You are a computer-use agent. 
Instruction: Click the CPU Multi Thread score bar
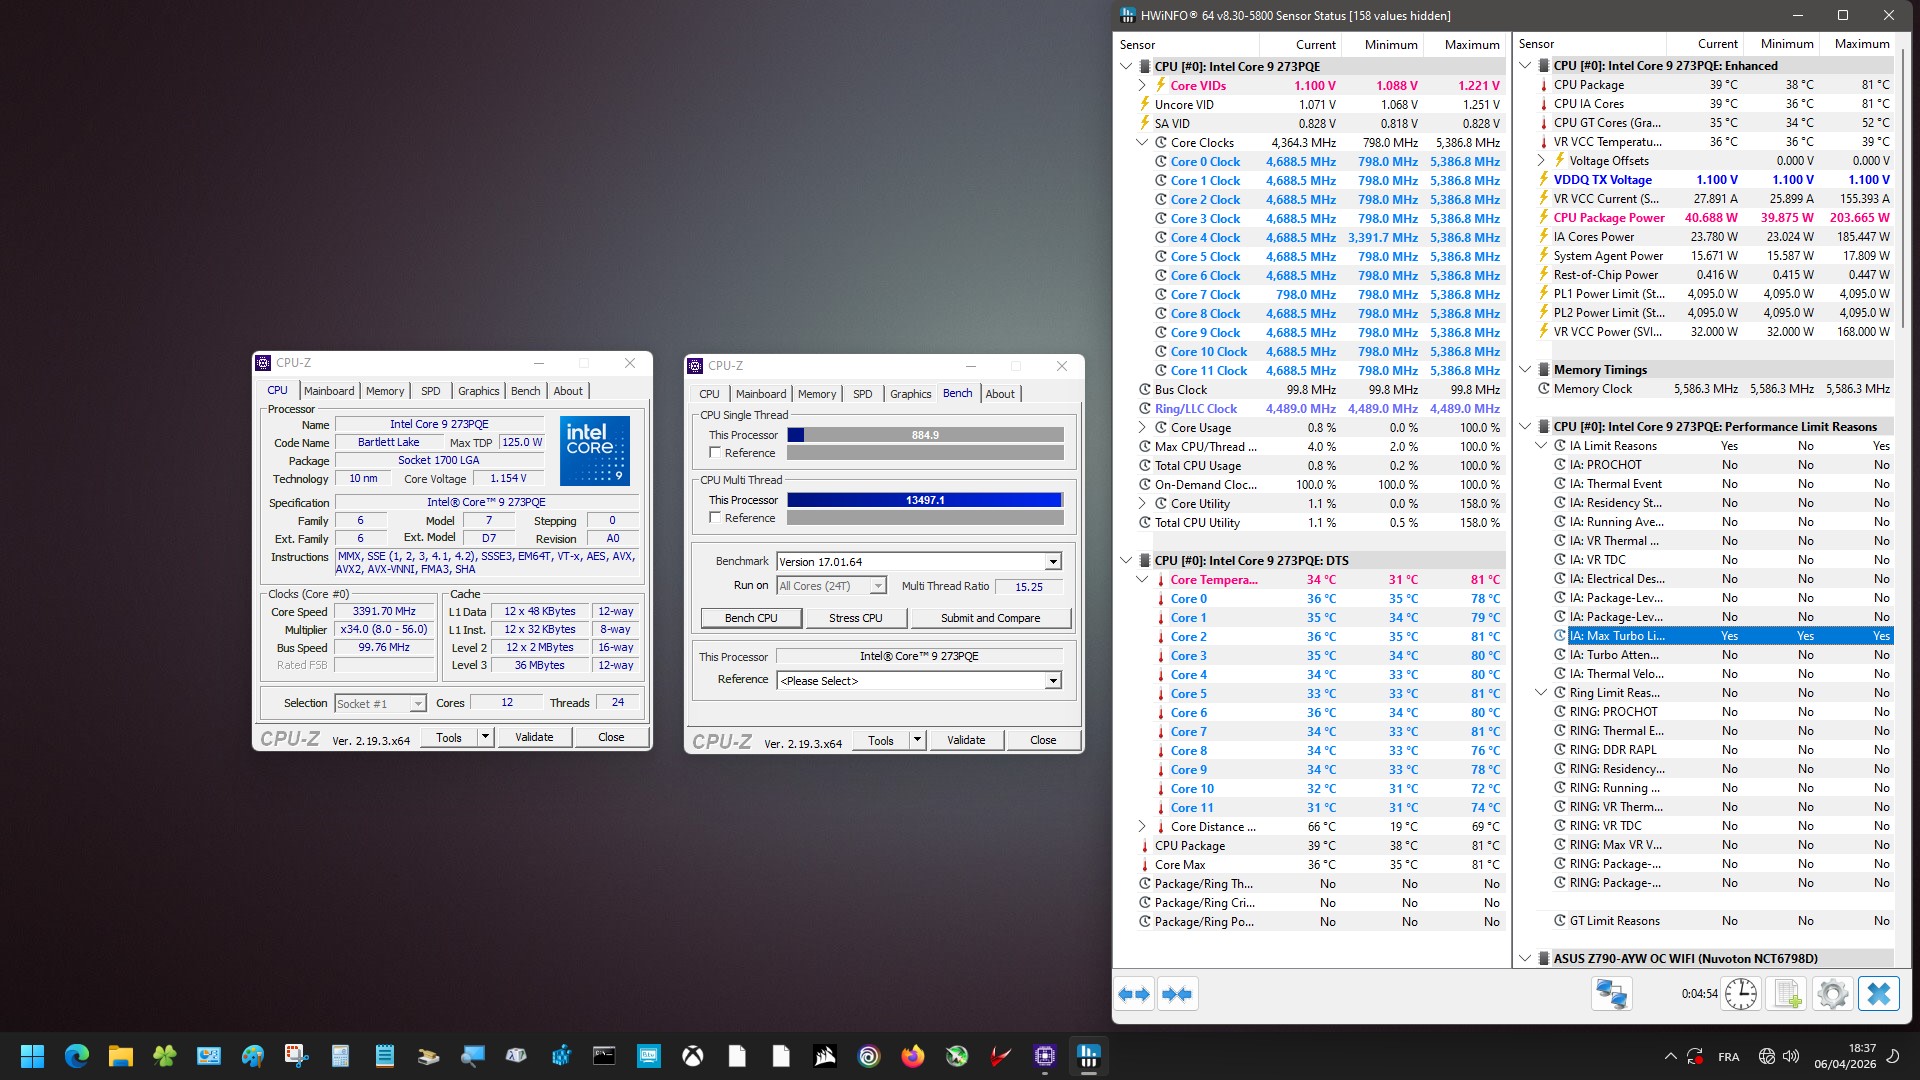click(924, 500)
